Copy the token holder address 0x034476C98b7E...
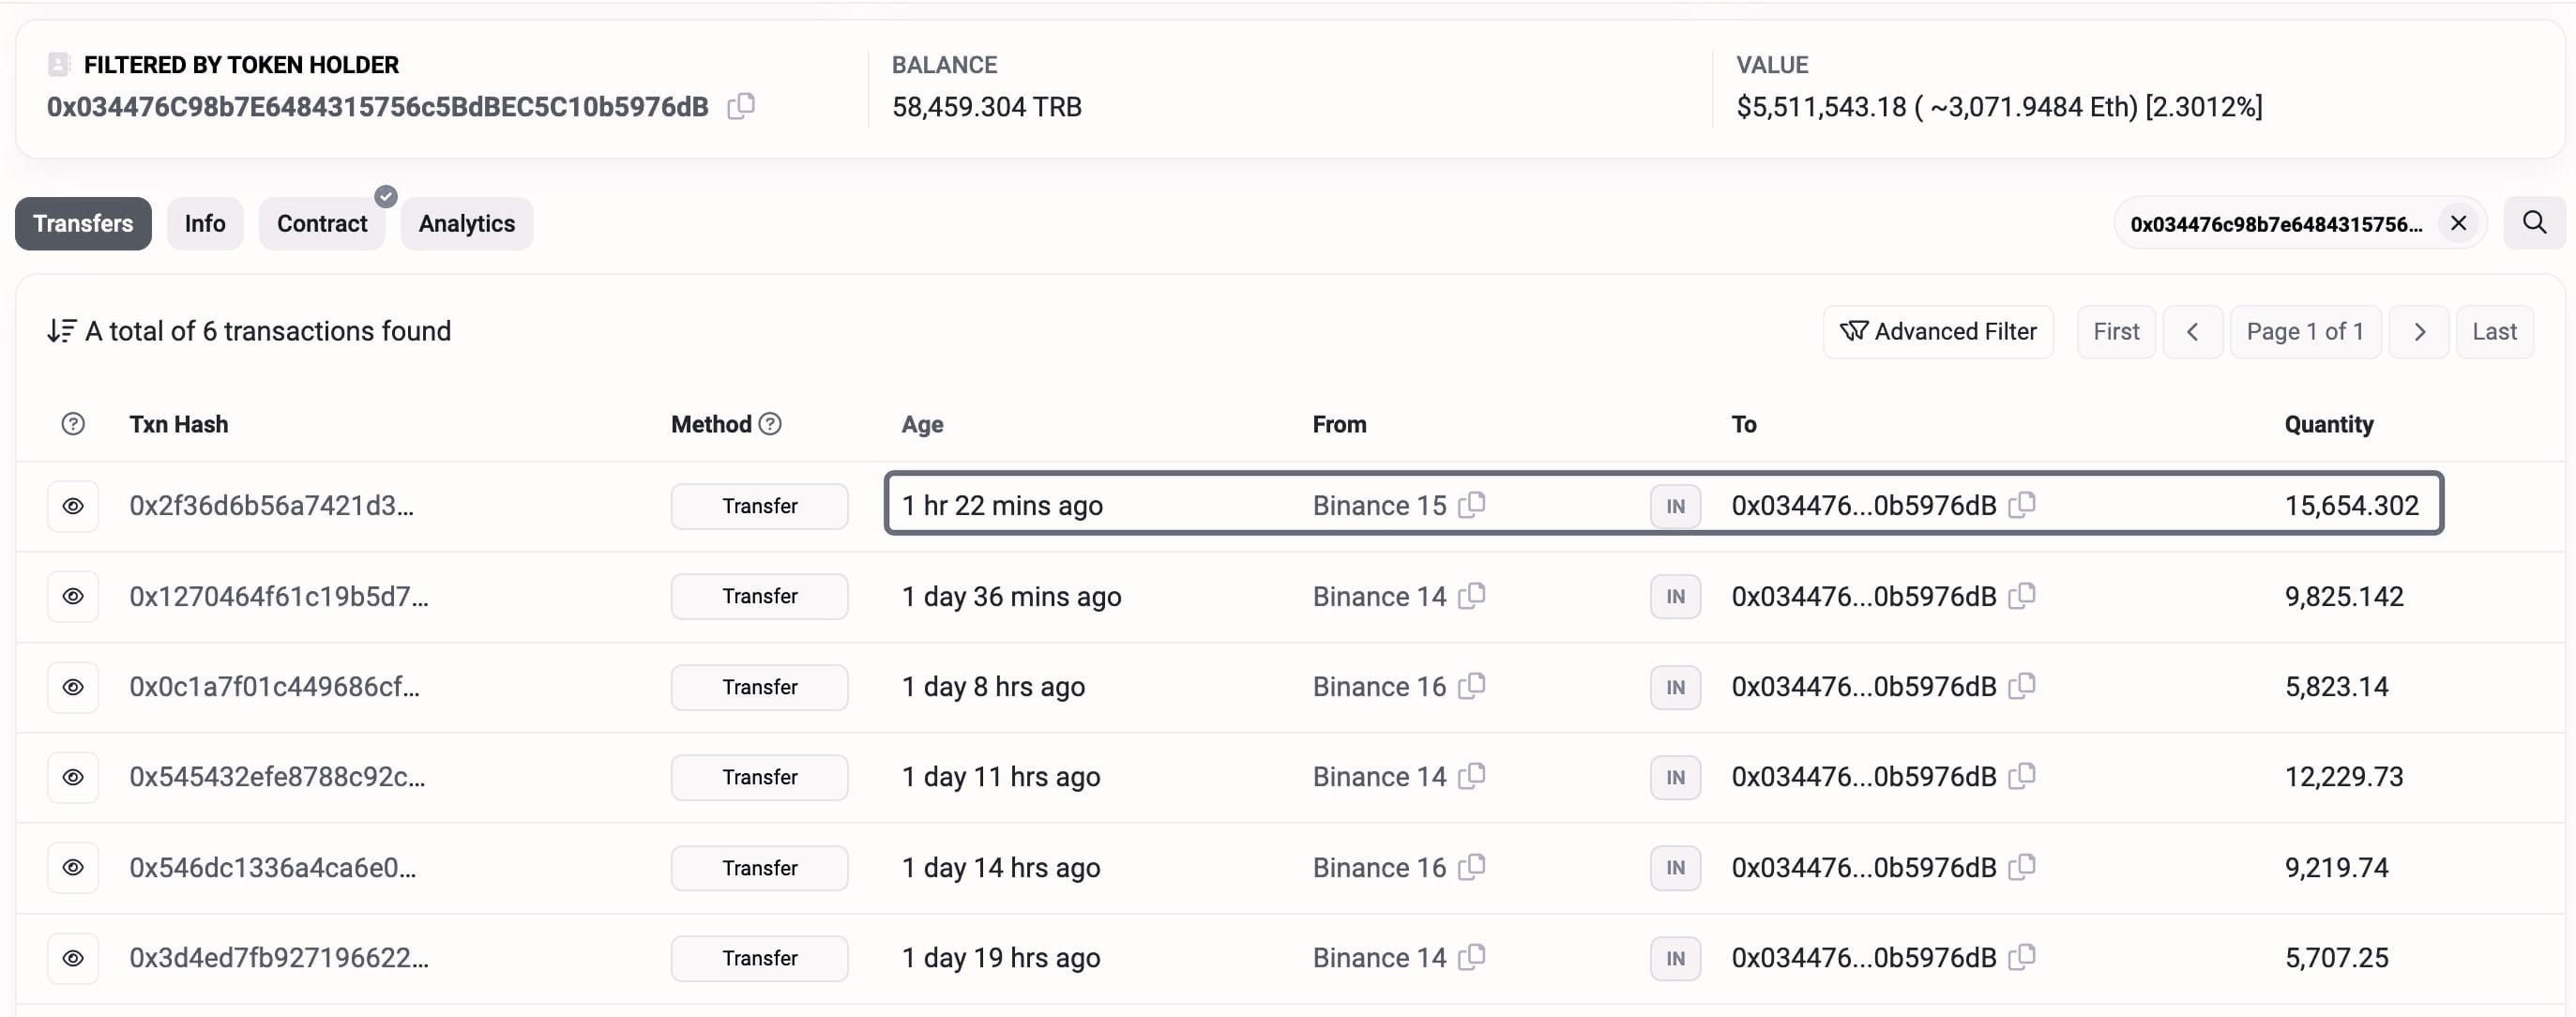 [x=741, y=106]
